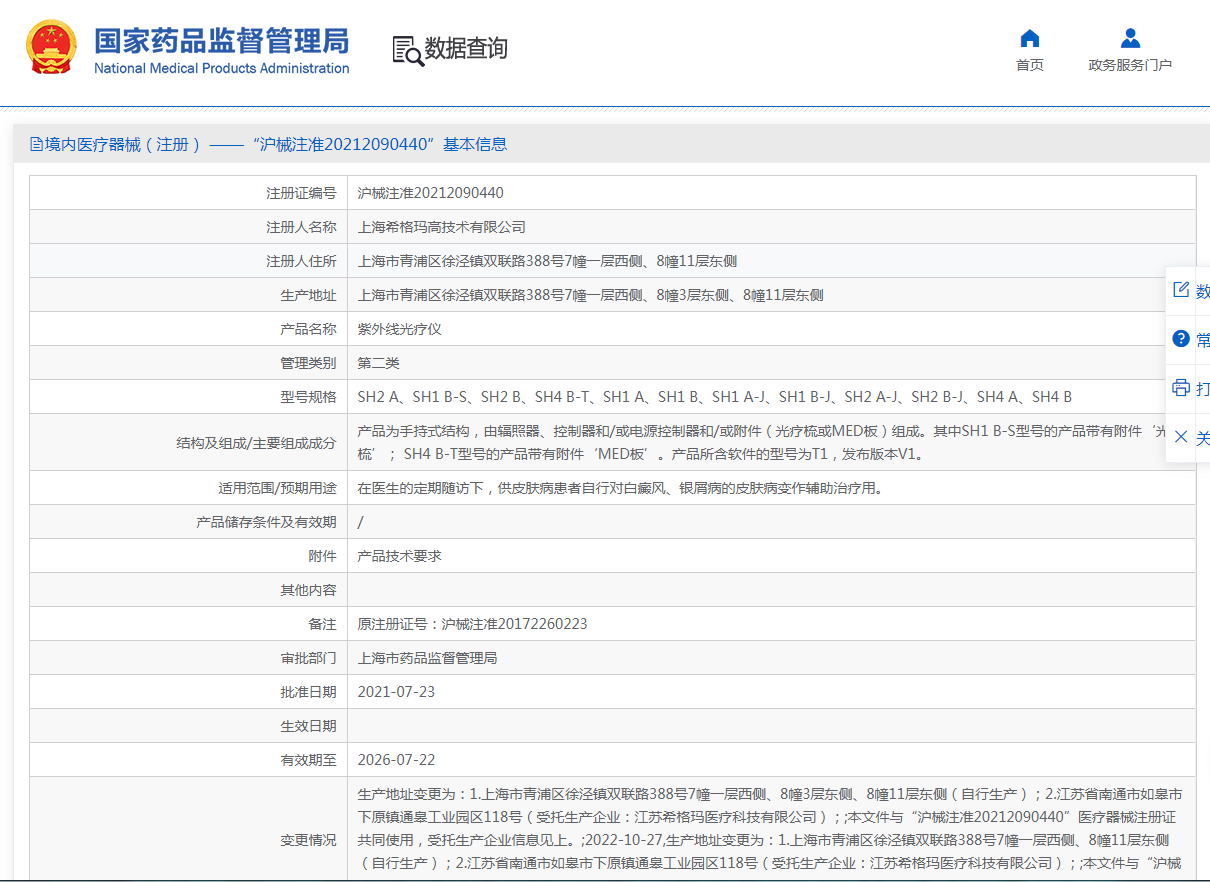Screen dimensions: 1210x882
Task: Click 国家药品监督管理局 site title
Action: tap(222, 41)
